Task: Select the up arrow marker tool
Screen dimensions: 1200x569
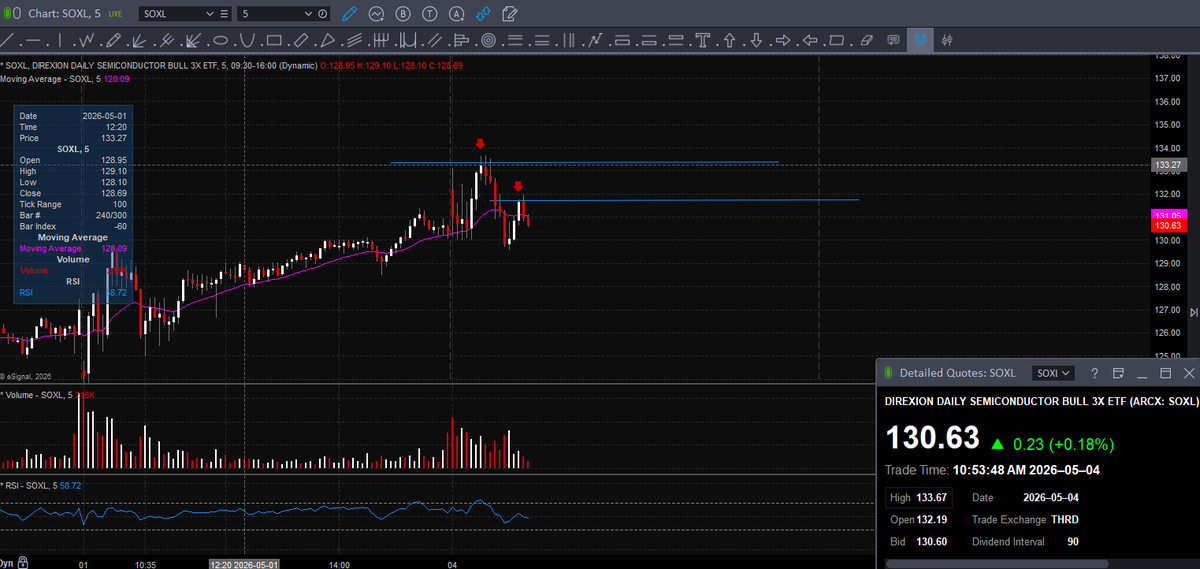Action: click(x=729, y=41)
